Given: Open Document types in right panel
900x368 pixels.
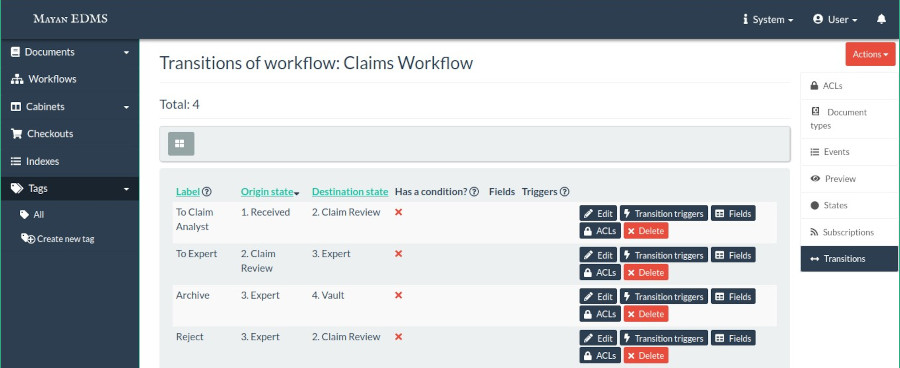Looking at the screenshot, I should 849,119.
